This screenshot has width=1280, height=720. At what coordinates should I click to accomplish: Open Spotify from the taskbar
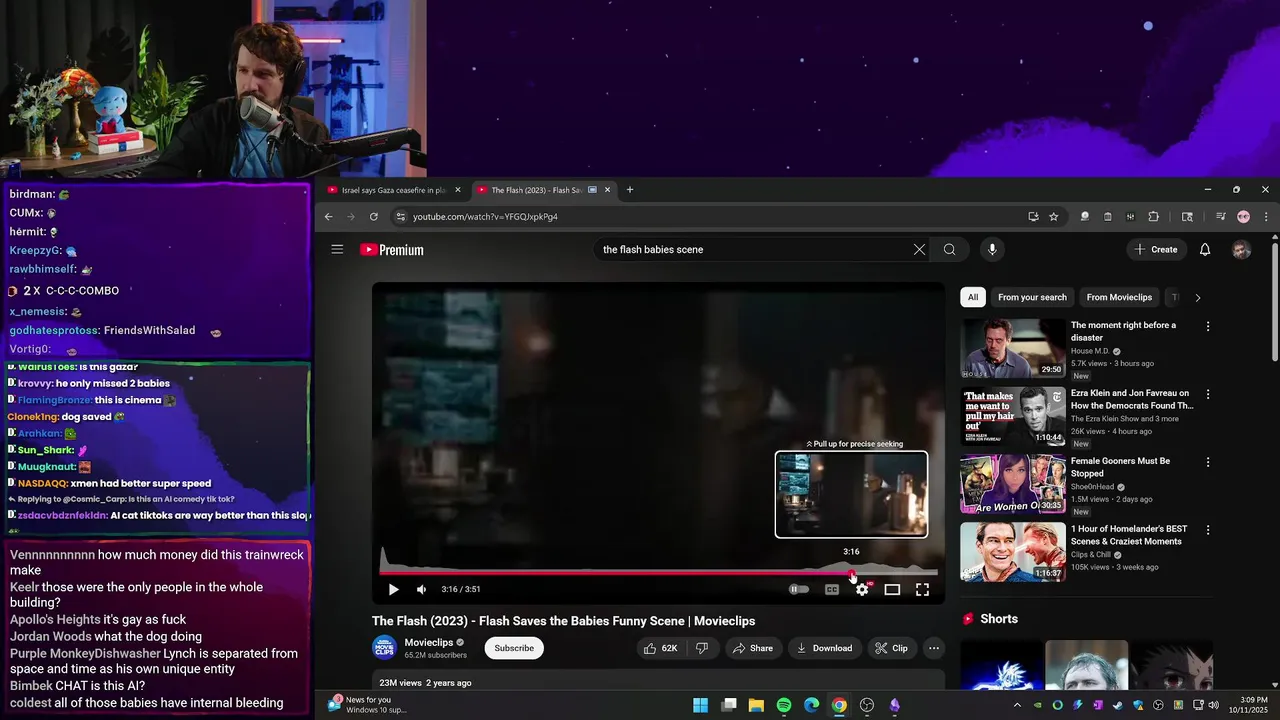pyautogui.click(x=784, y=705)
